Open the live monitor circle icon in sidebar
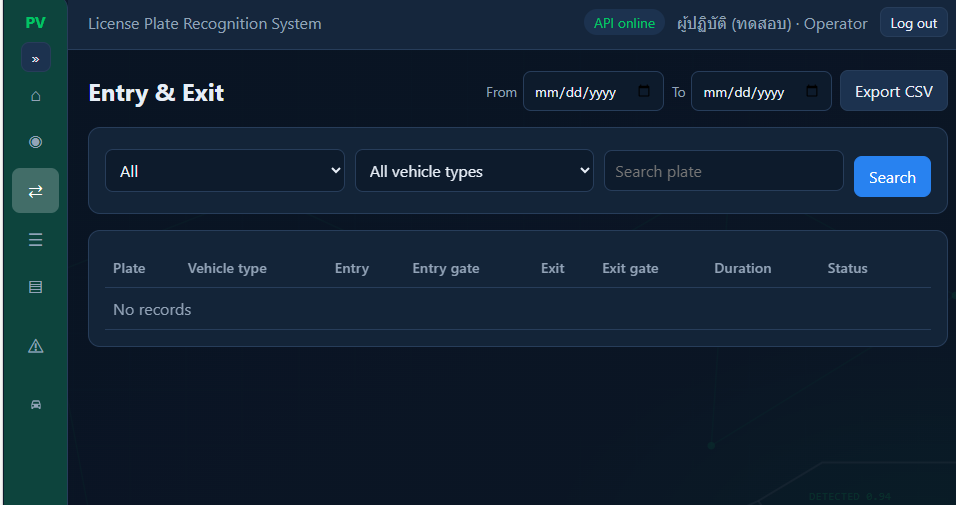The width and height of the screenshot is (956, 505). [x=35, y=142]
